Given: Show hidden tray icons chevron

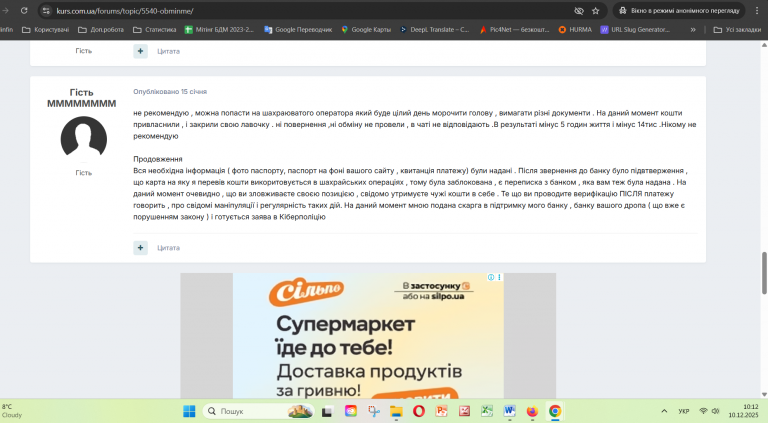Looking at the screenshot, I should point(664,411).
